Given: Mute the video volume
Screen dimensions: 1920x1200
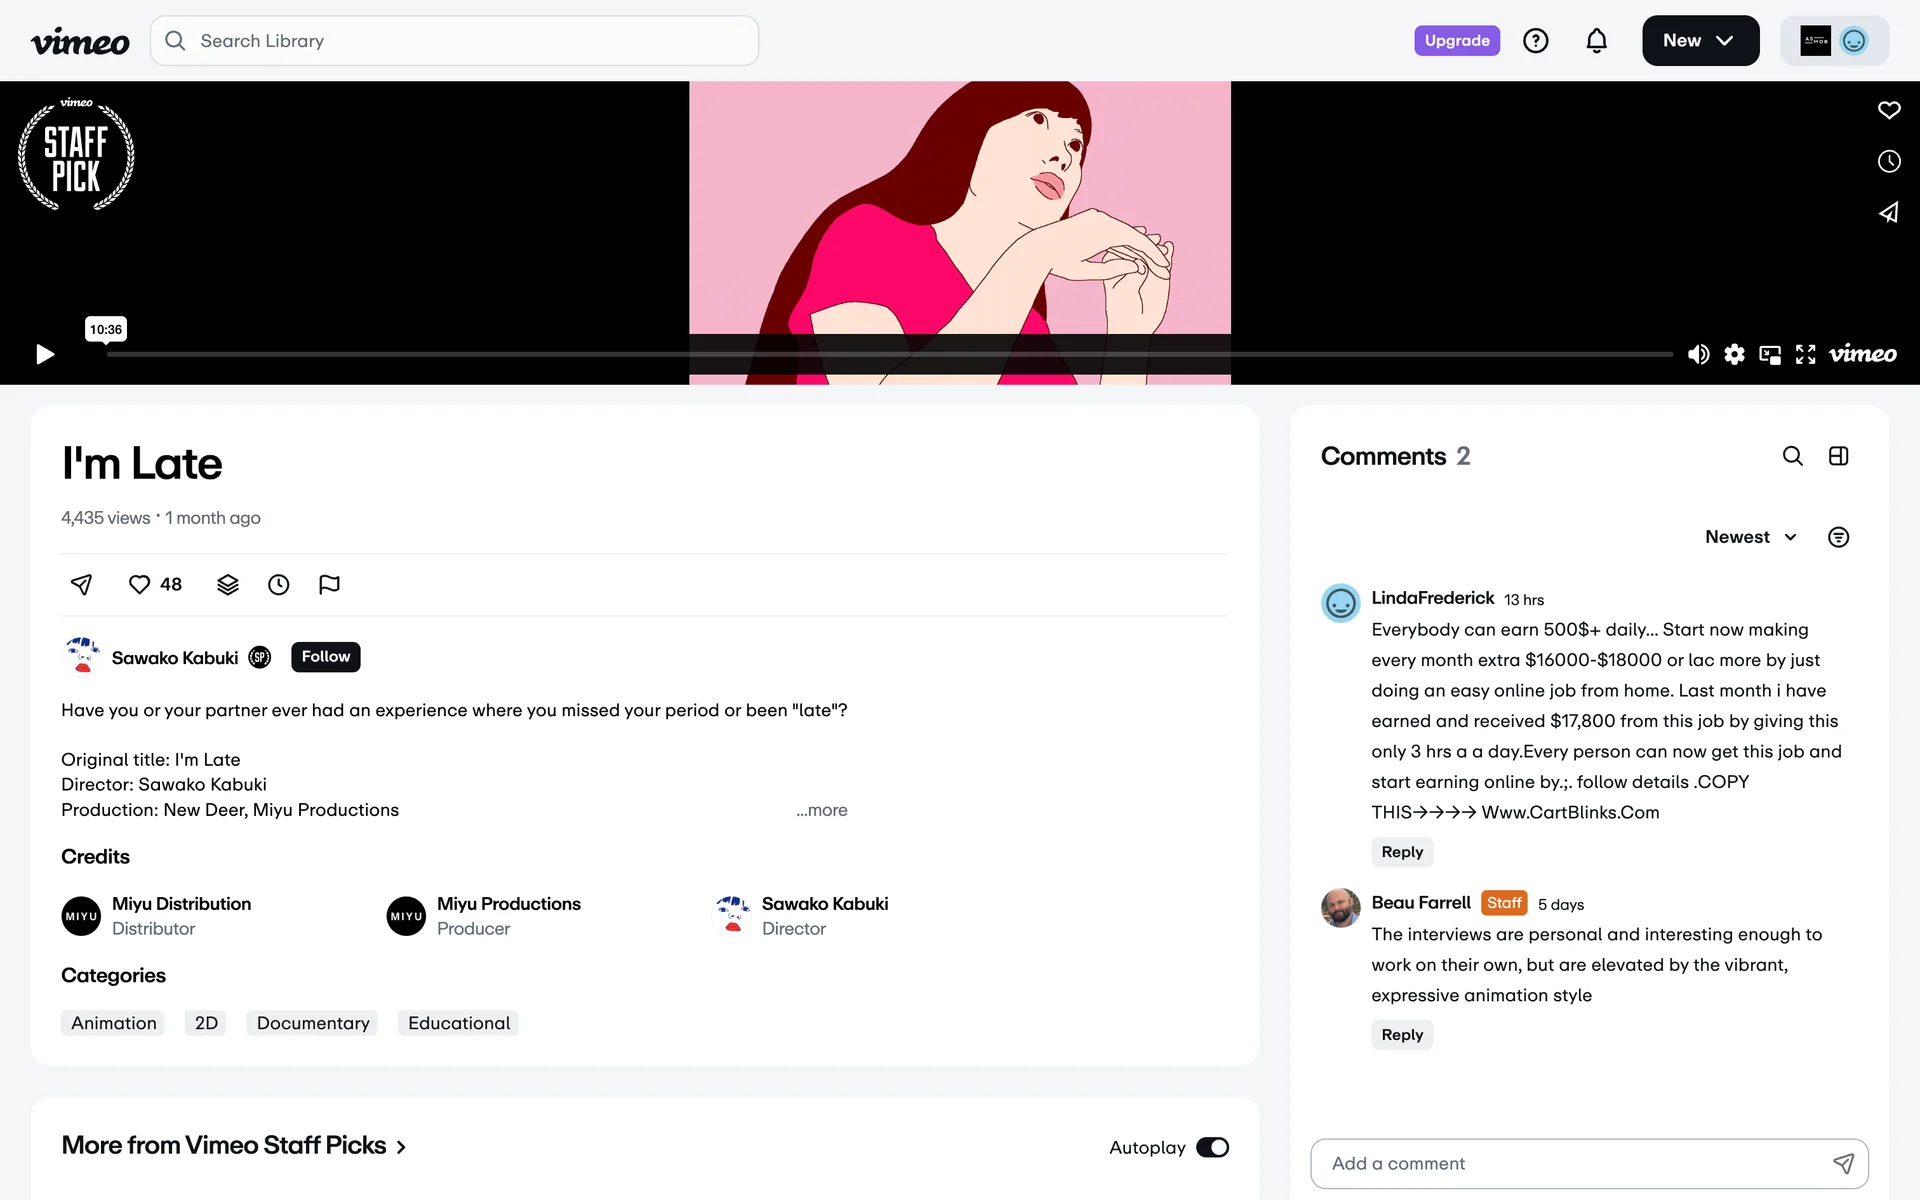Looking at the screenshot, I should pyautogui.click(x=1698, y=354).
